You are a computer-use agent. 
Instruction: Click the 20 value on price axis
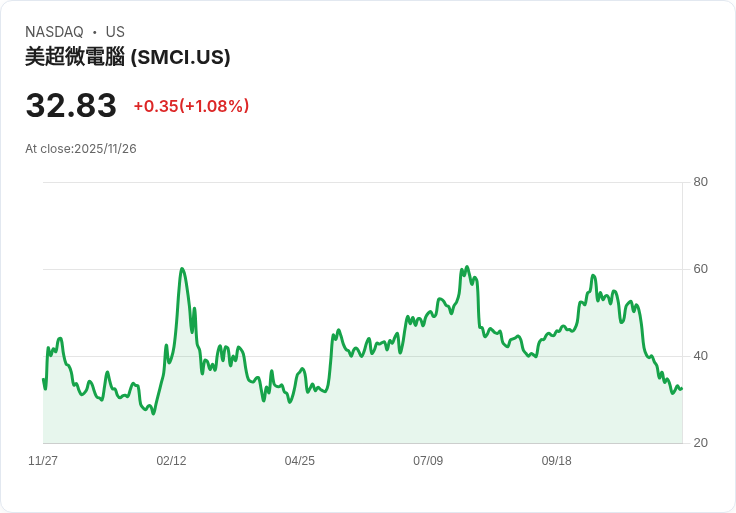701,443
